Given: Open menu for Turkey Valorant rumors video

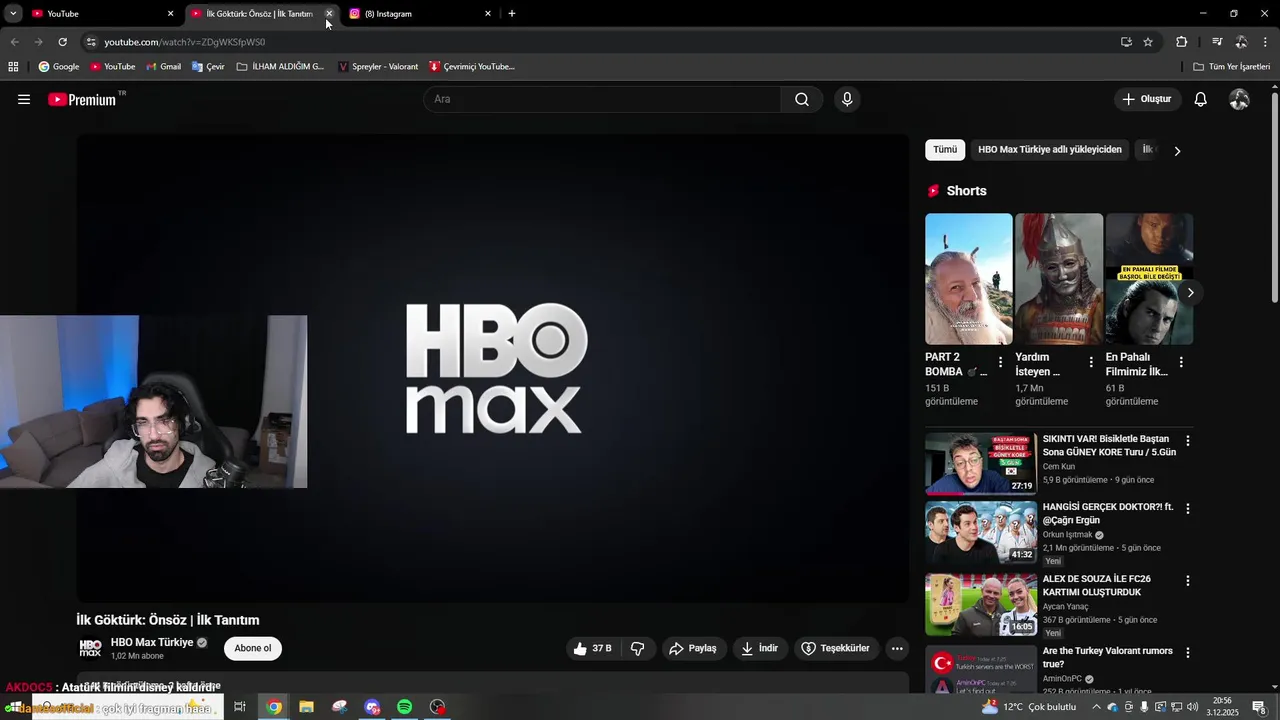Looking at the screenshot, I should point(1188,653).
